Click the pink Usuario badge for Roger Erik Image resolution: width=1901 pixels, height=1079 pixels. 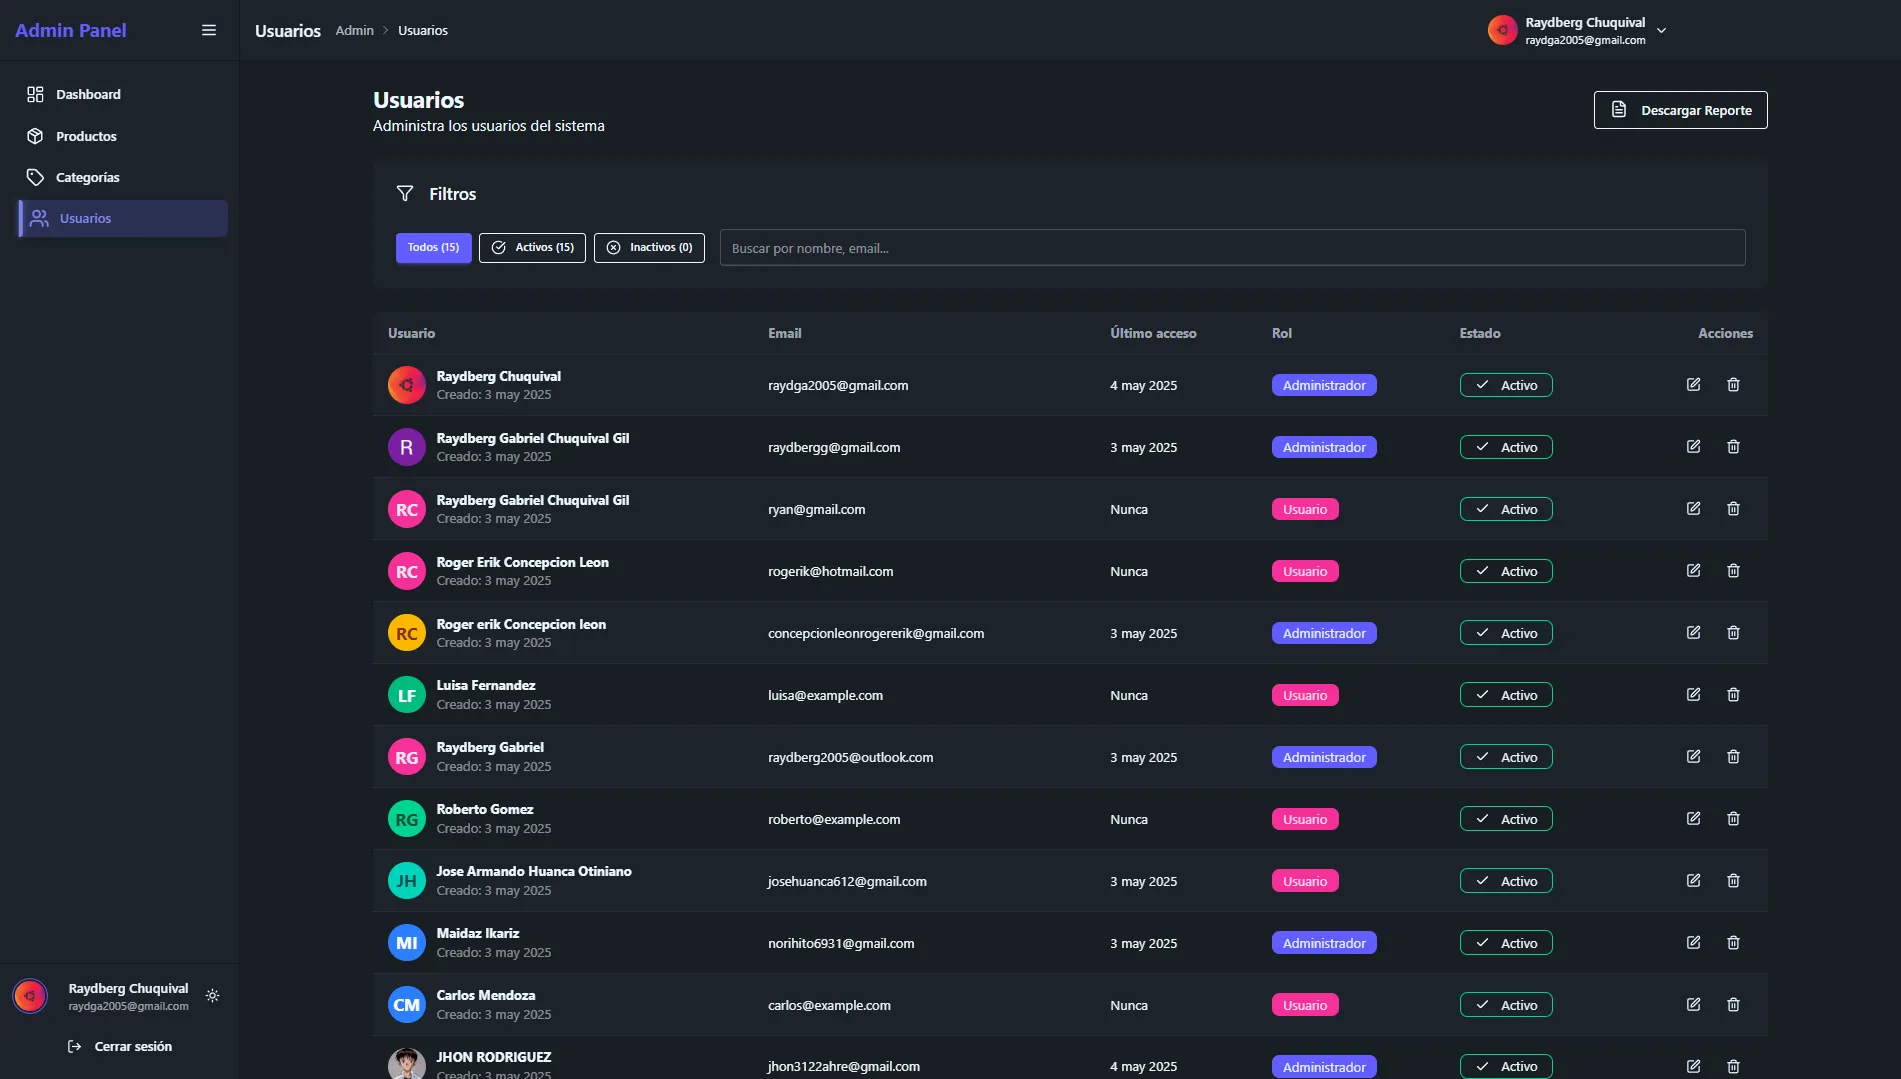[x=1305, y=571]
